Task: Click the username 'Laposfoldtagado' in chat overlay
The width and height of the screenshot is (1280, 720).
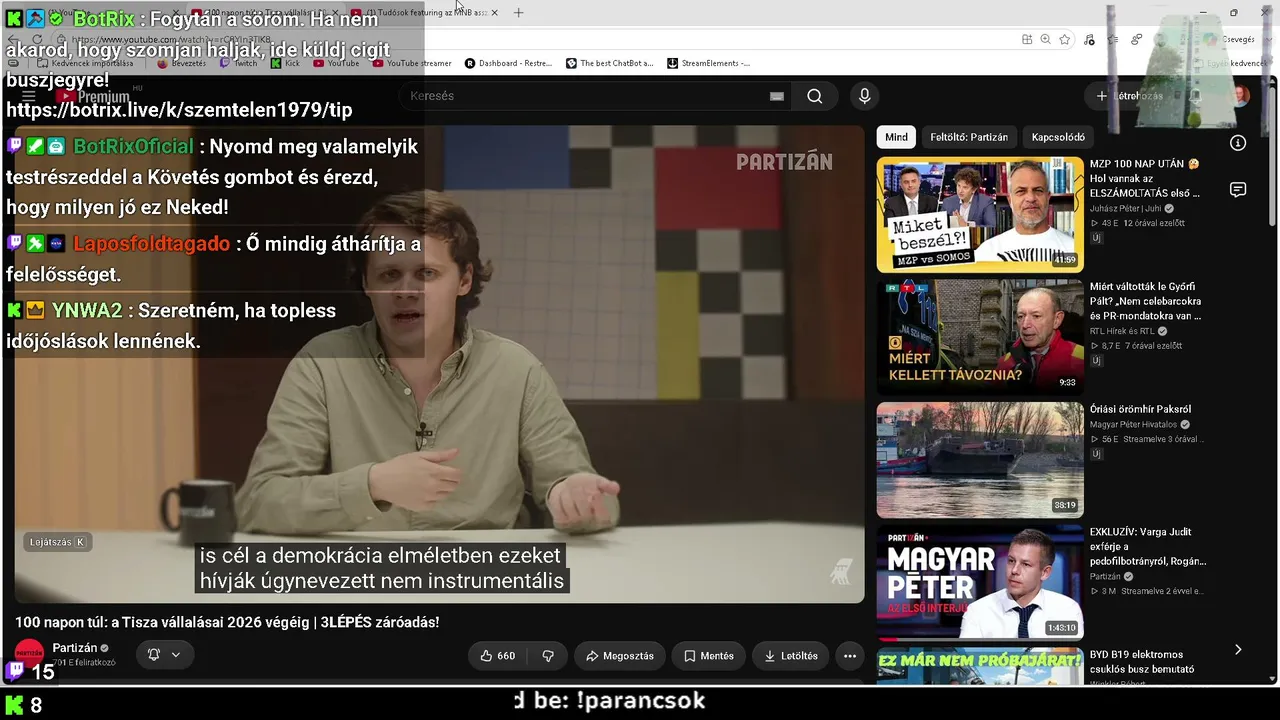Action: click(151, 244)
